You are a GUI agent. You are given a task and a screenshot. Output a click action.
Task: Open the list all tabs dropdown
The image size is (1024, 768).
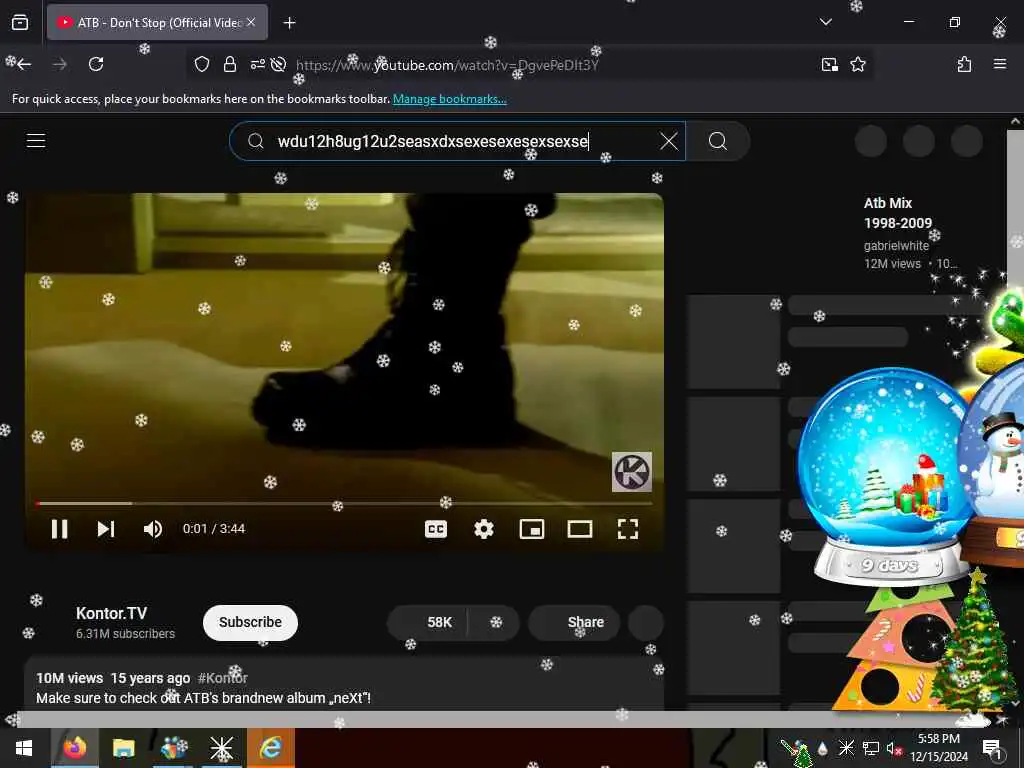pos(825,22)
